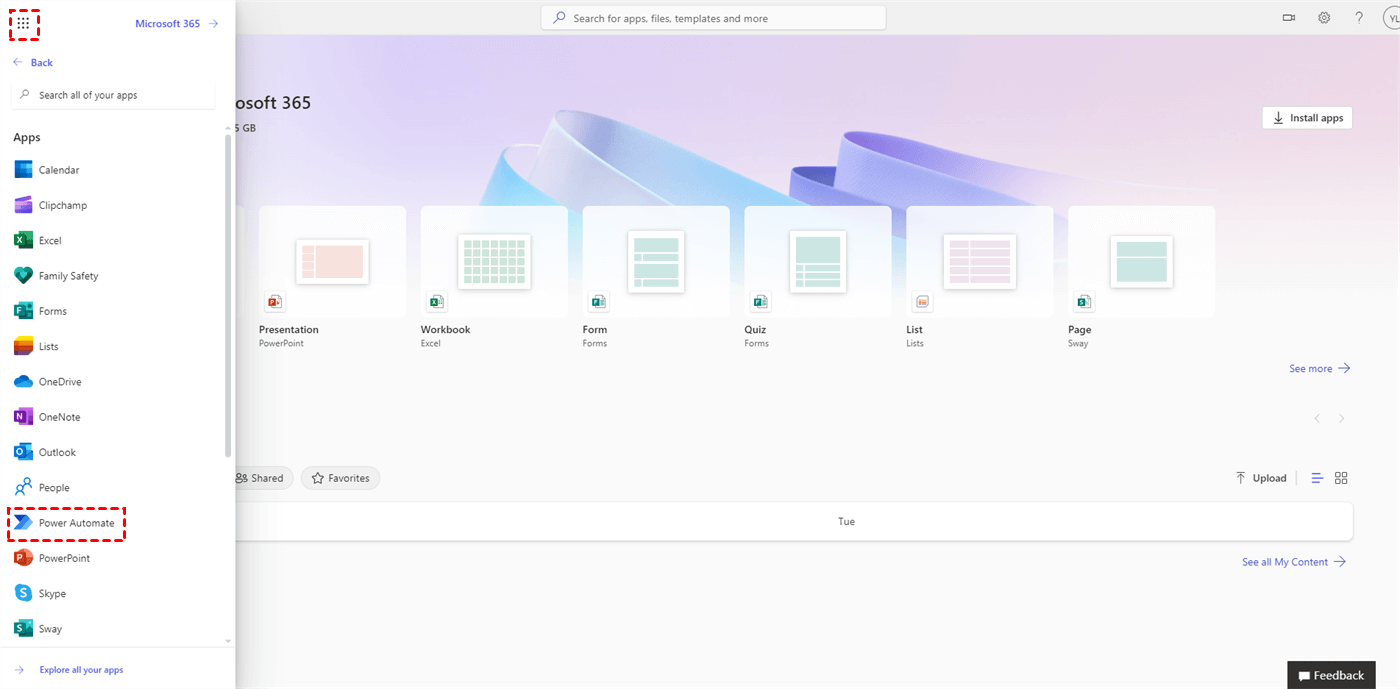
Task: Launch Skype app icon
Action: point(24,593)
